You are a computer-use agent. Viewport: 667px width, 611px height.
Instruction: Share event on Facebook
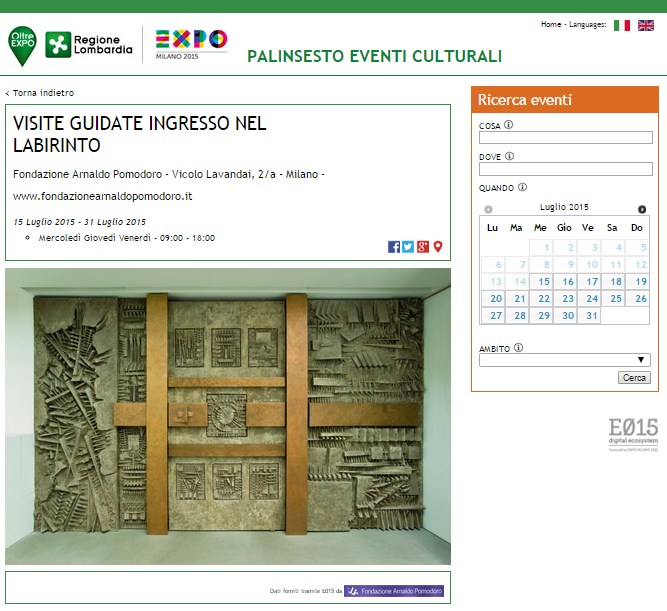coord(394,247)
